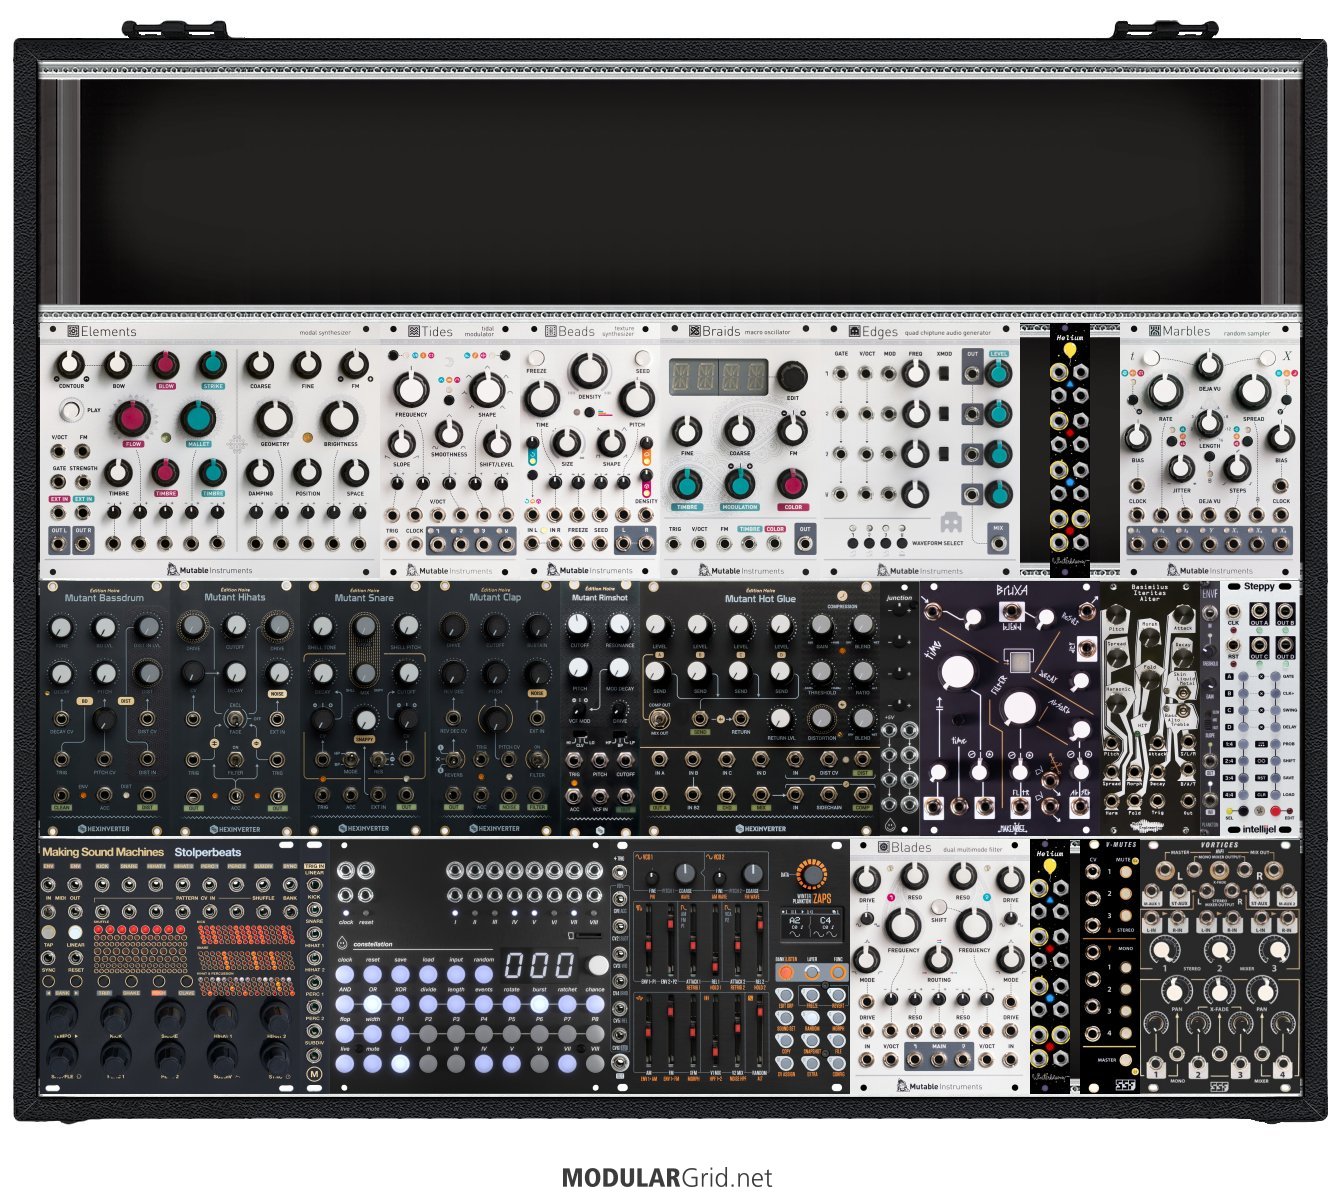Click the teal MALLET knob on Elements
This screenshot has width=1335, height=1199.
coord(198,418)
